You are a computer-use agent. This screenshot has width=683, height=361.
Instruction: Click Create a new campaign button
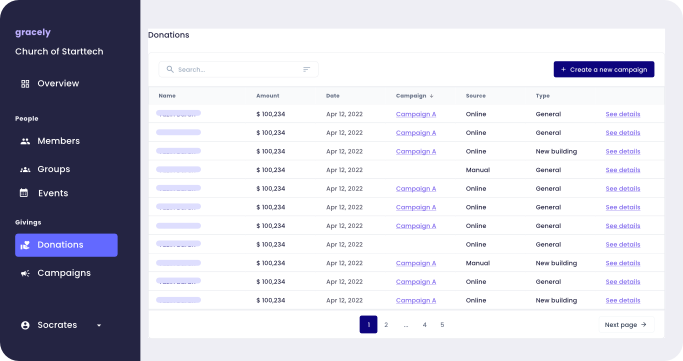pyautogui.click(x=604, y=69)
